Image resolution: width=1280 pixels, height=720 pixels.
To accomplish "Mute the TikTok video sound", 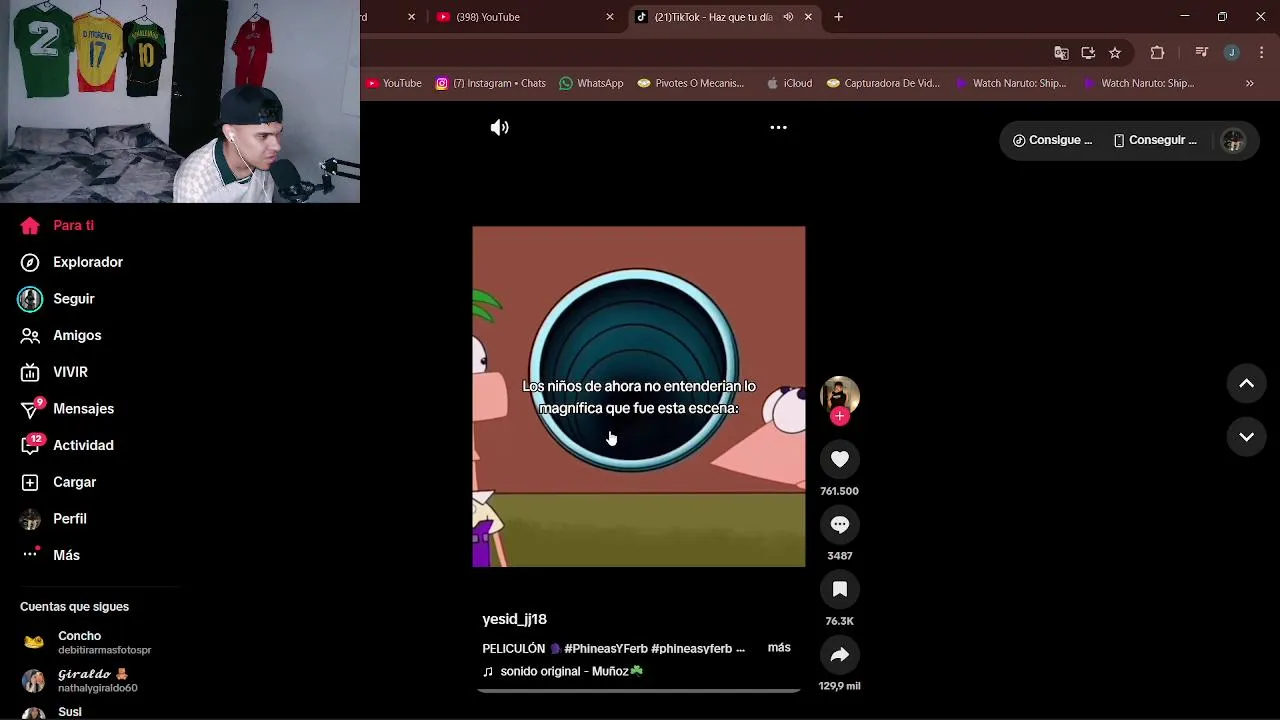I will coord(499,128).
